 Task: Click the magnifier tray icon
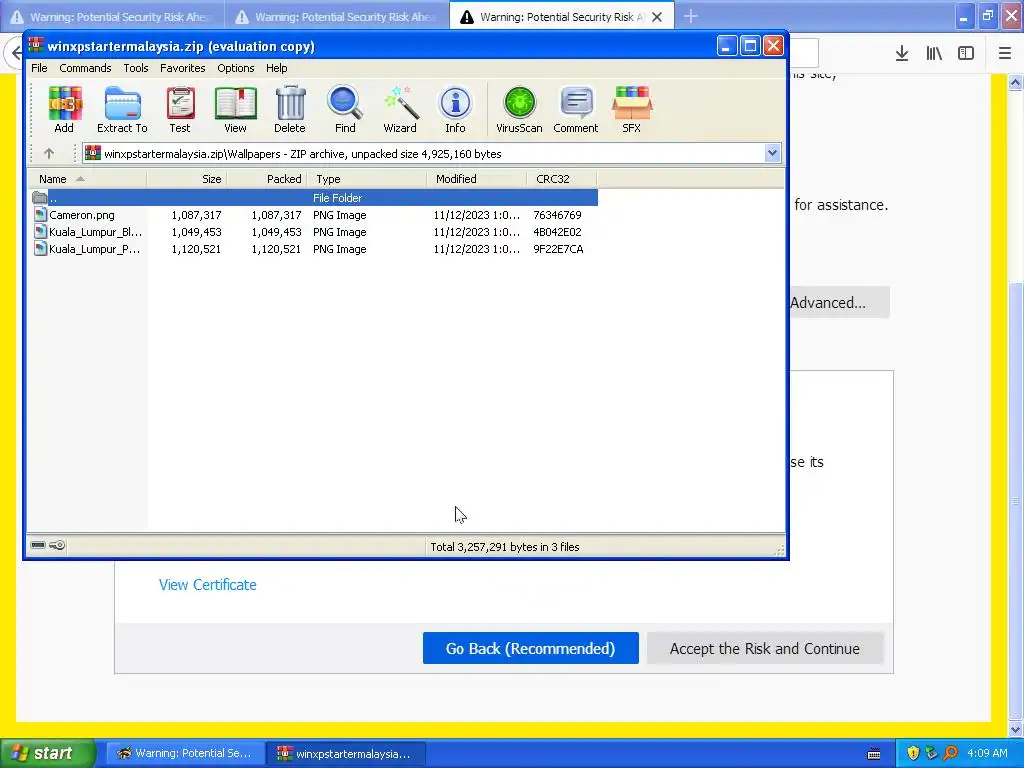[950, 753]
